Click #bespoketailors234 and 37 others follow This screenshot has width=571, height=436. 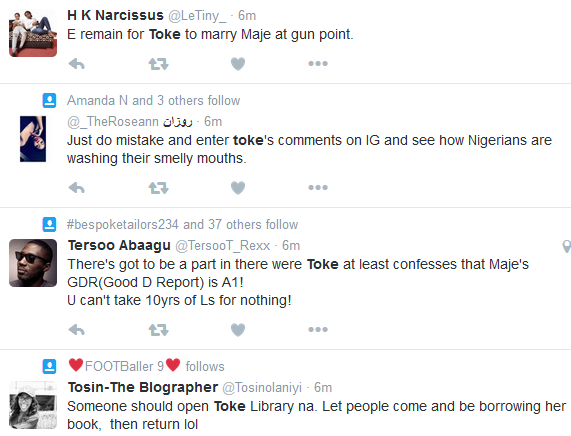point(182,225)
